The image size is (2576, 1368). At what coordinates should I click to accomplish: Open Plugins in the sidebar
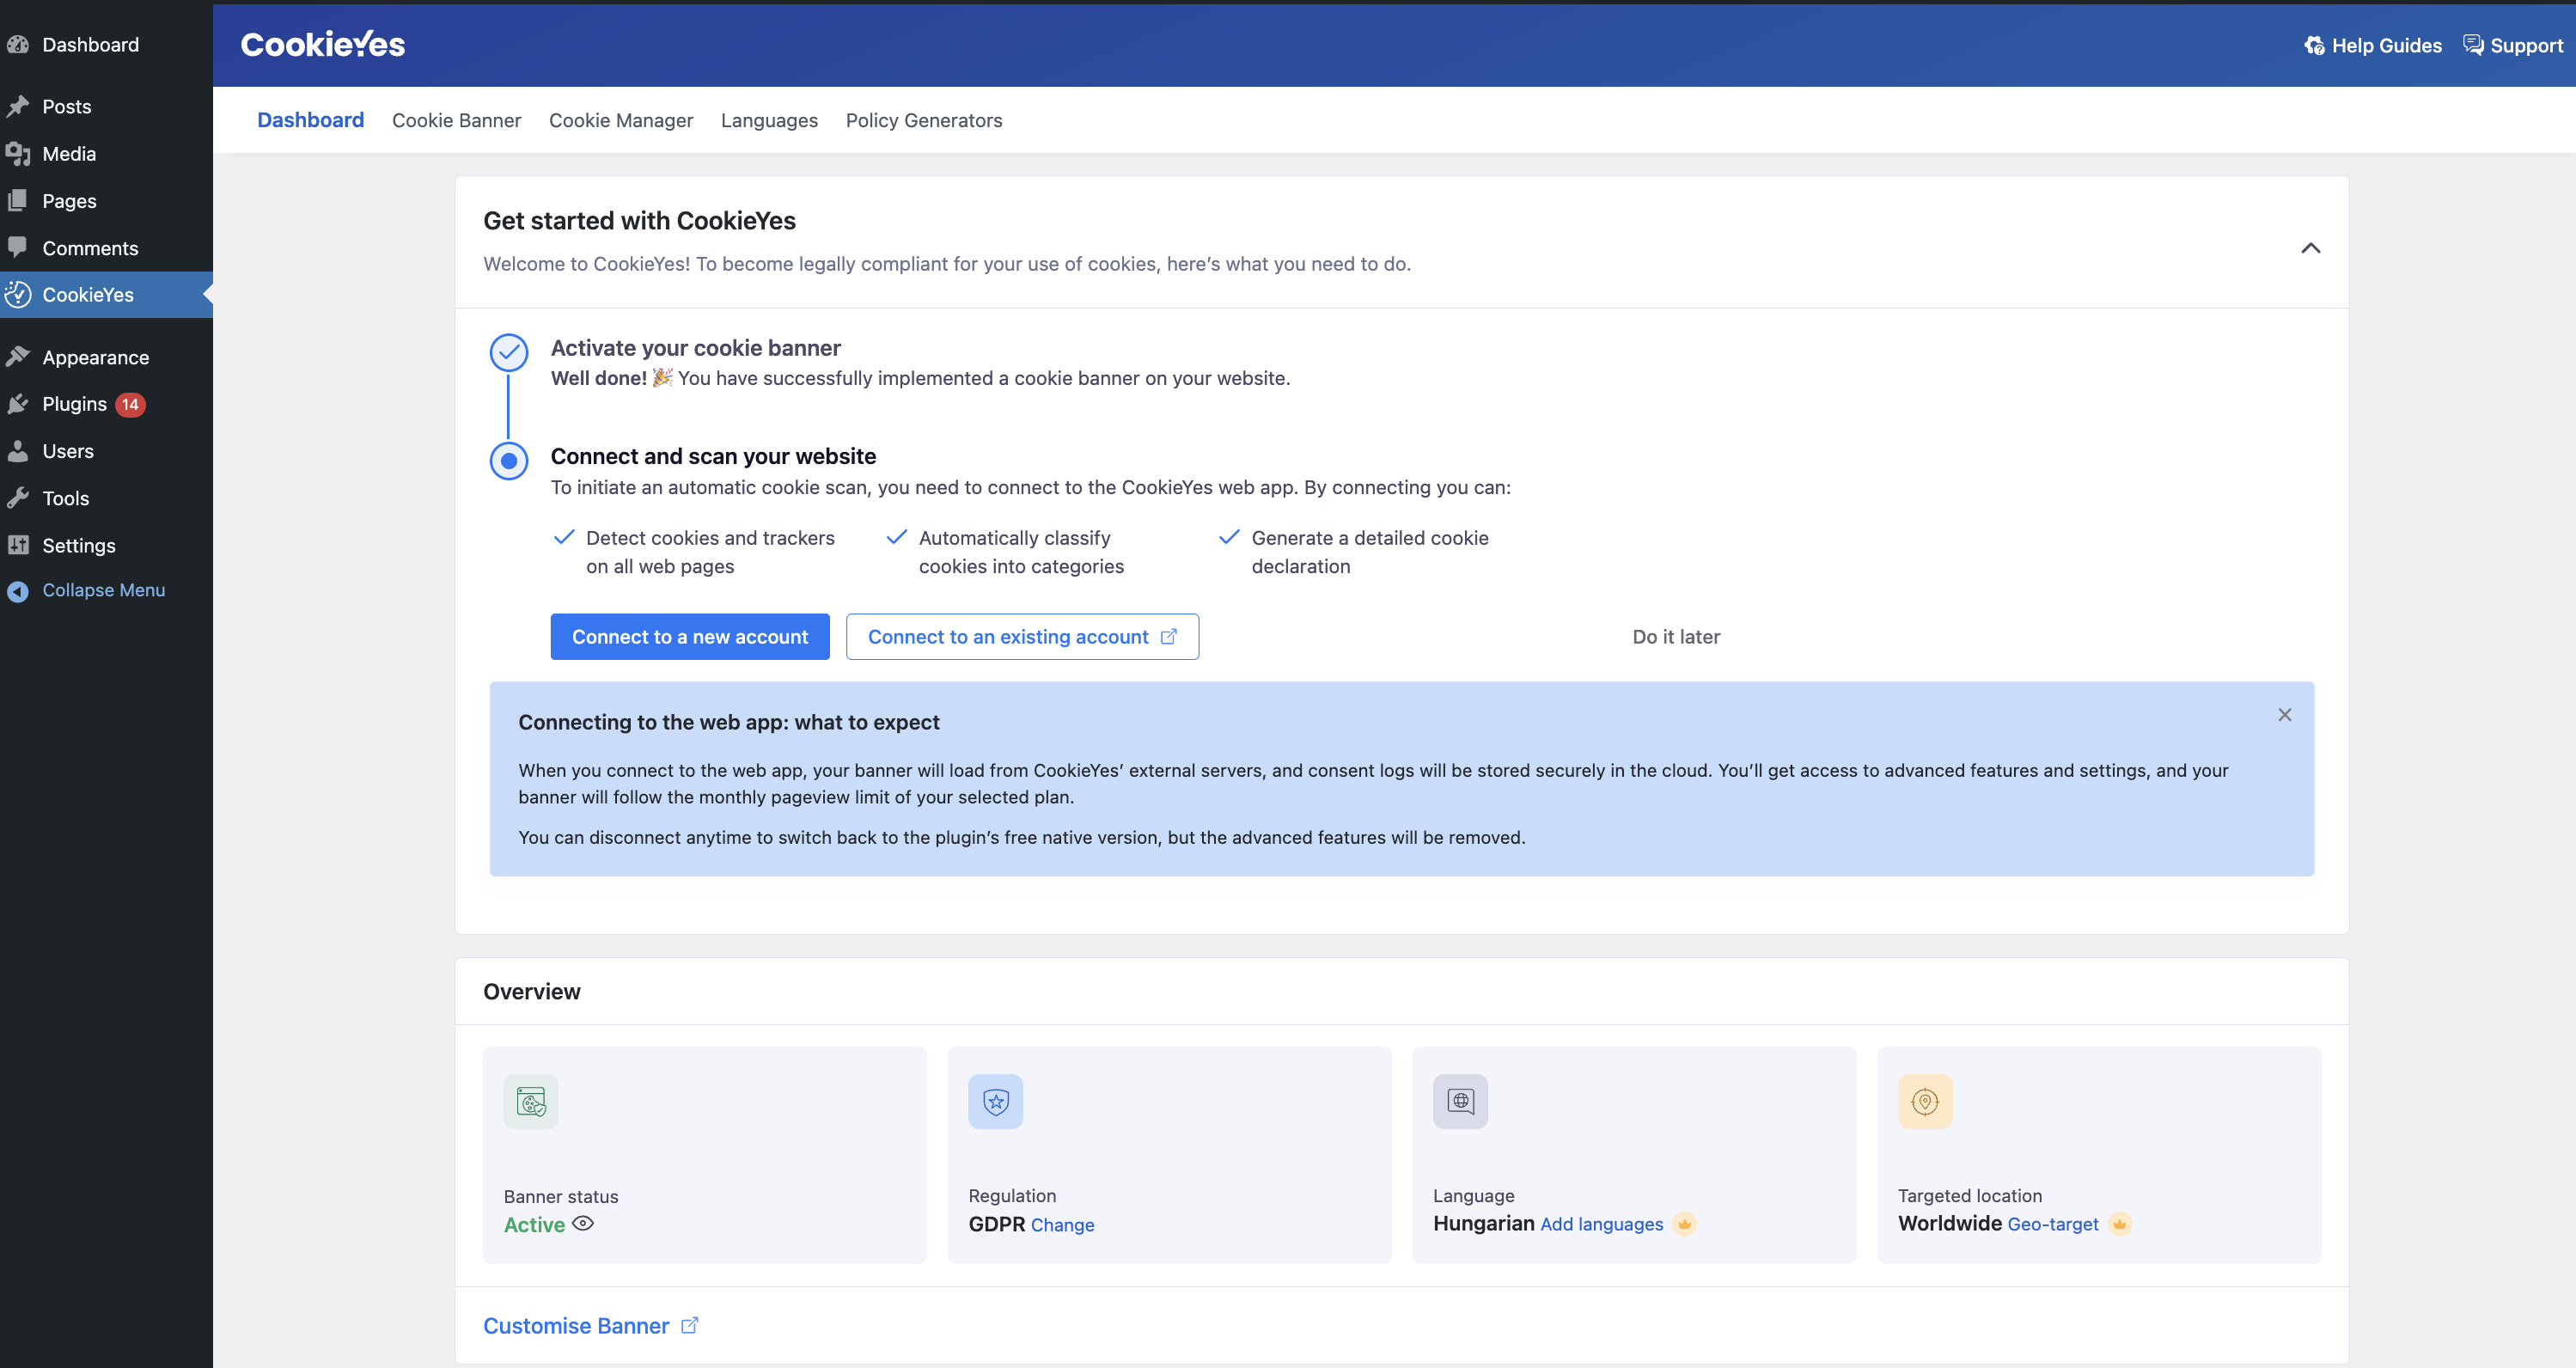point(106,404)
